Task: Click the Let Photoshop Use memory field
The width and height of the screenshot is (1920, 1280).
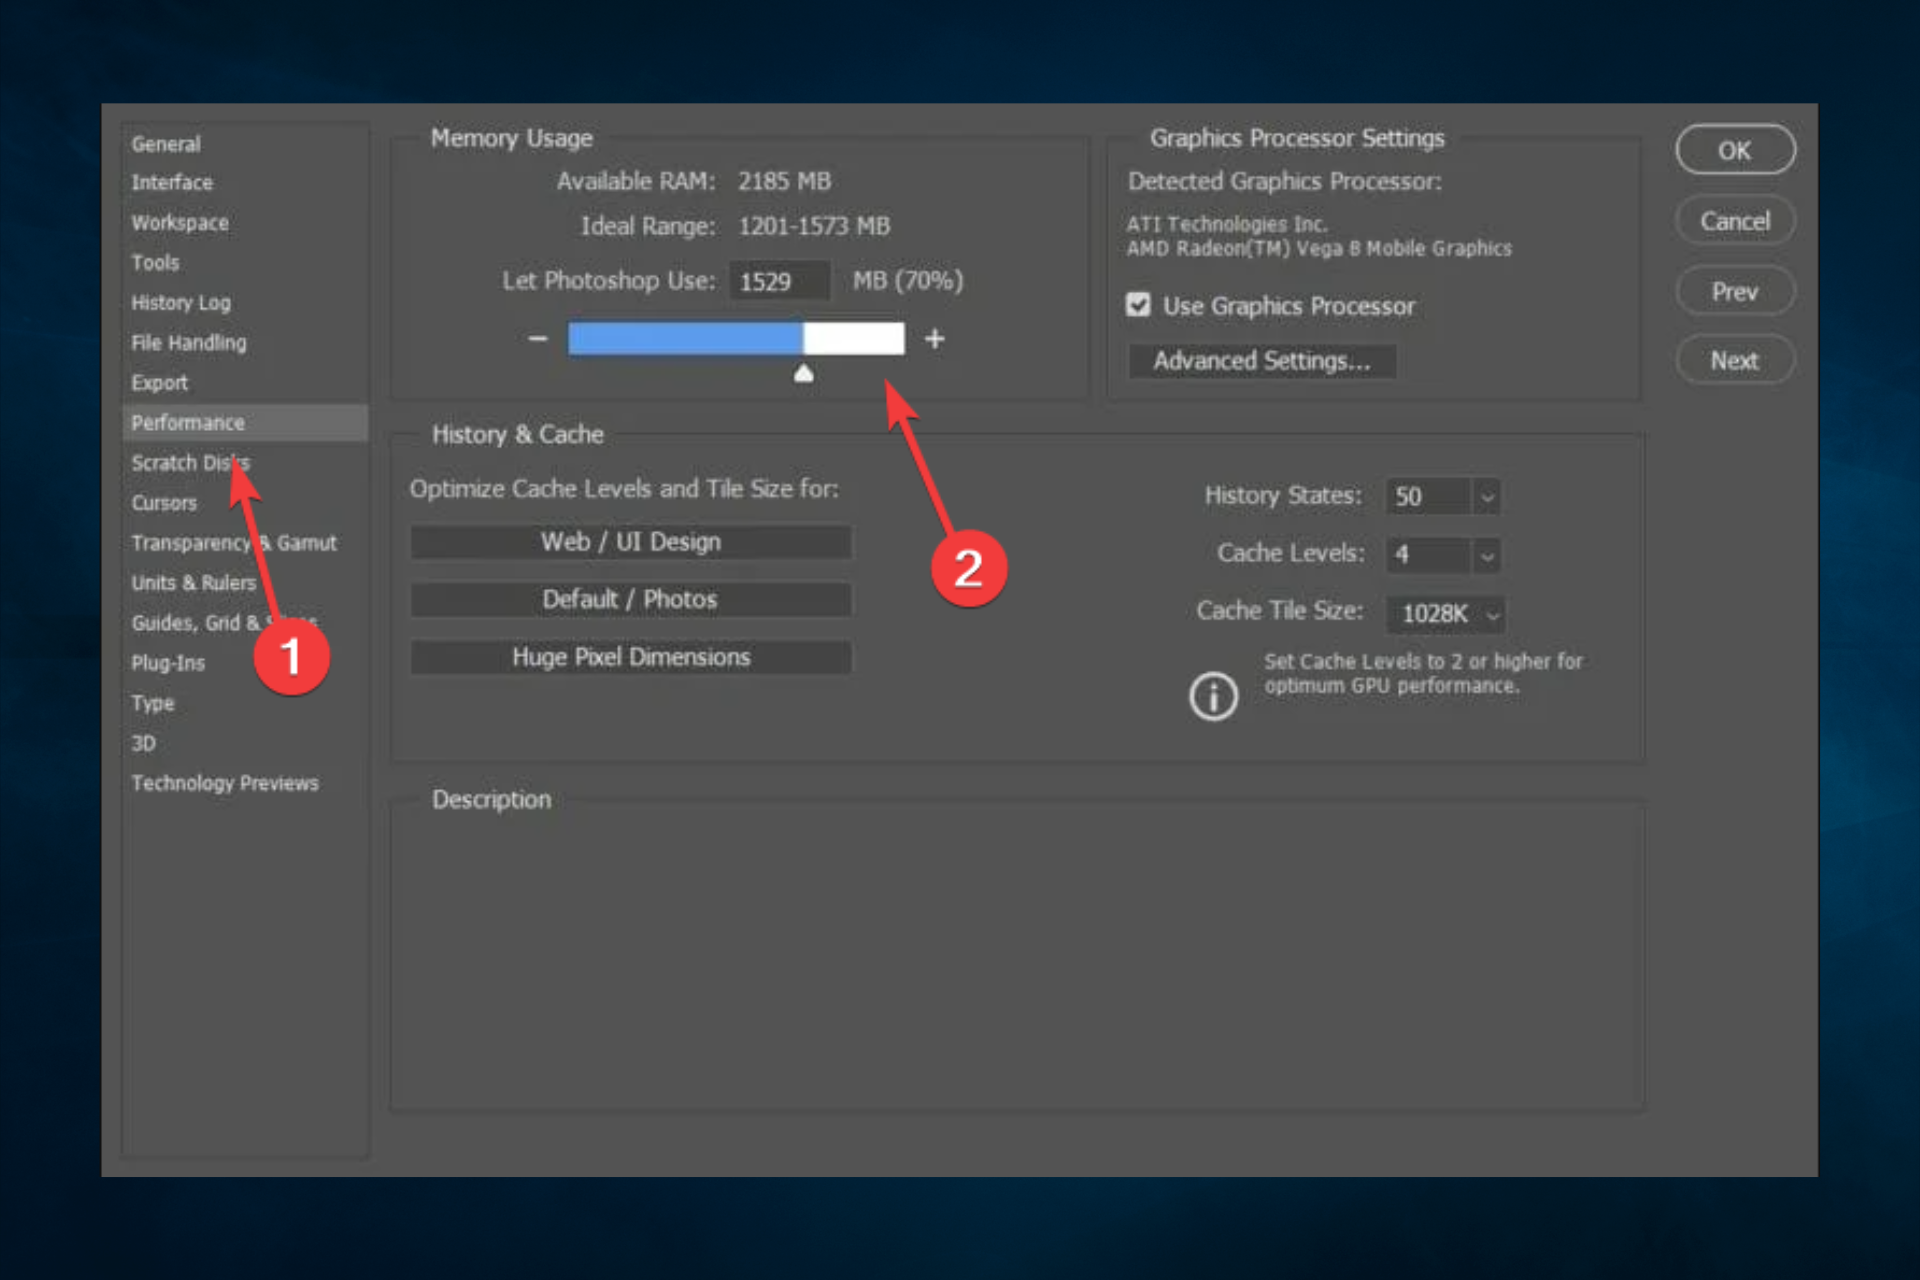Action: point(779,281)
